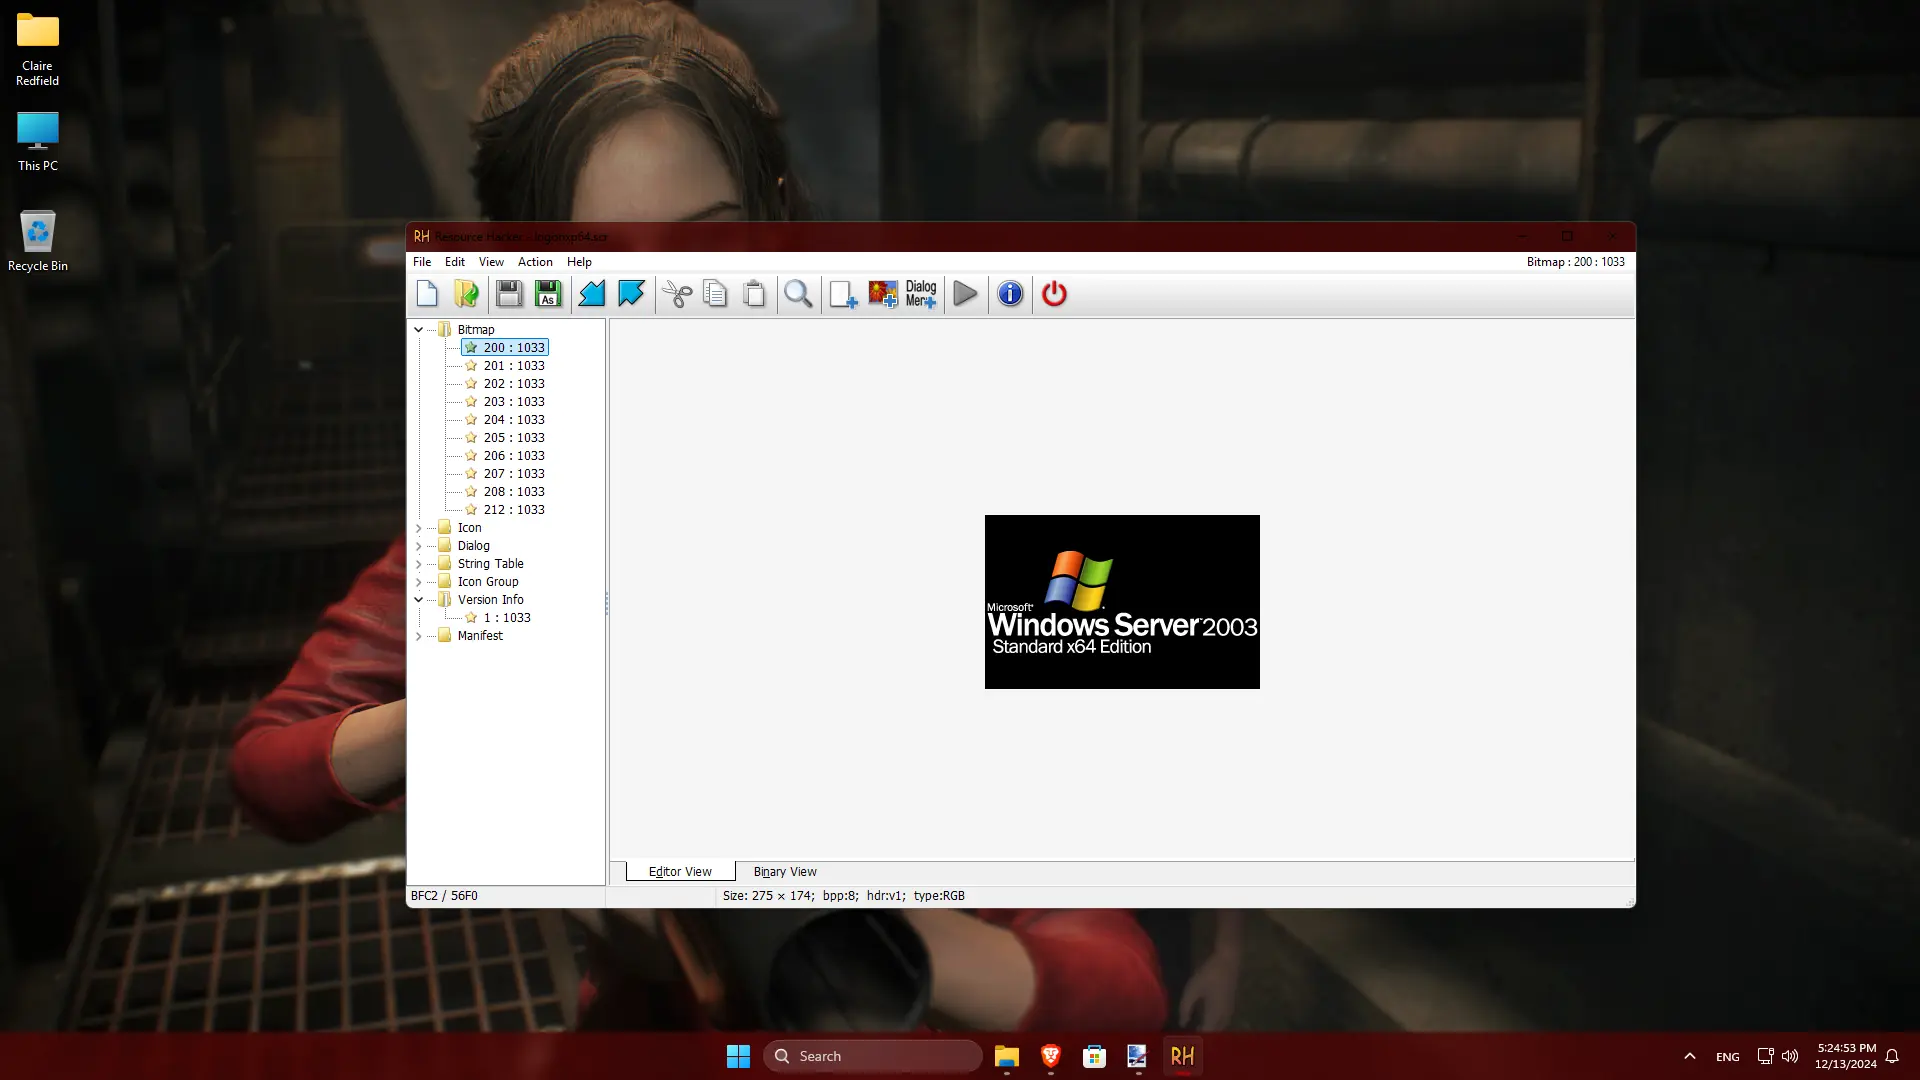Viewport: 1920px width, 1080px height.
Task: Switch to the Editor View tab
Action: click(680, 872)
